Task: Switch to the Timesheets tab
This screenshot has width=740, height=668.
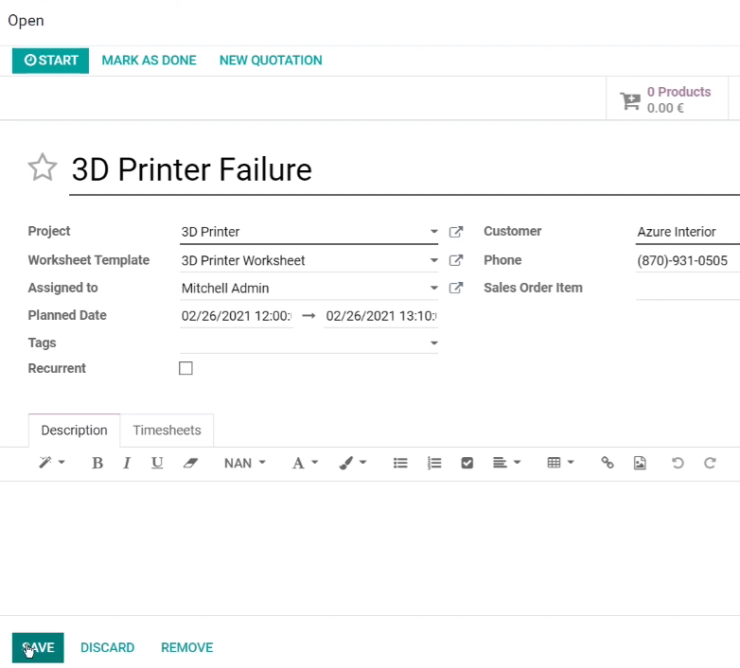Action: [x=167, y=430]
